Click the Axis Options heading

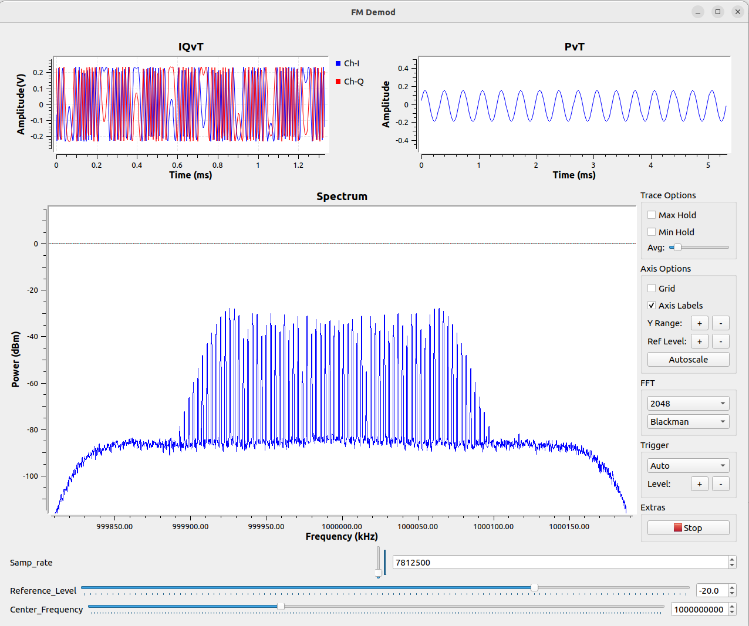tap(665, 269)
